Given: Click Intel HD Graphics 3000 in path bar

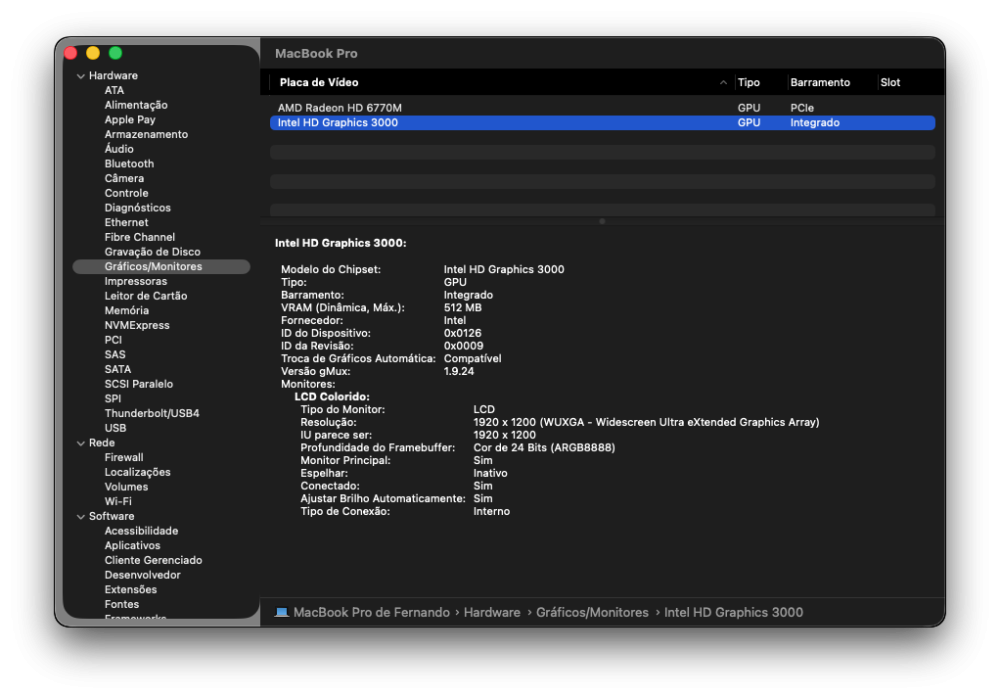Looking at the screenshot, I should click(733, 612).
